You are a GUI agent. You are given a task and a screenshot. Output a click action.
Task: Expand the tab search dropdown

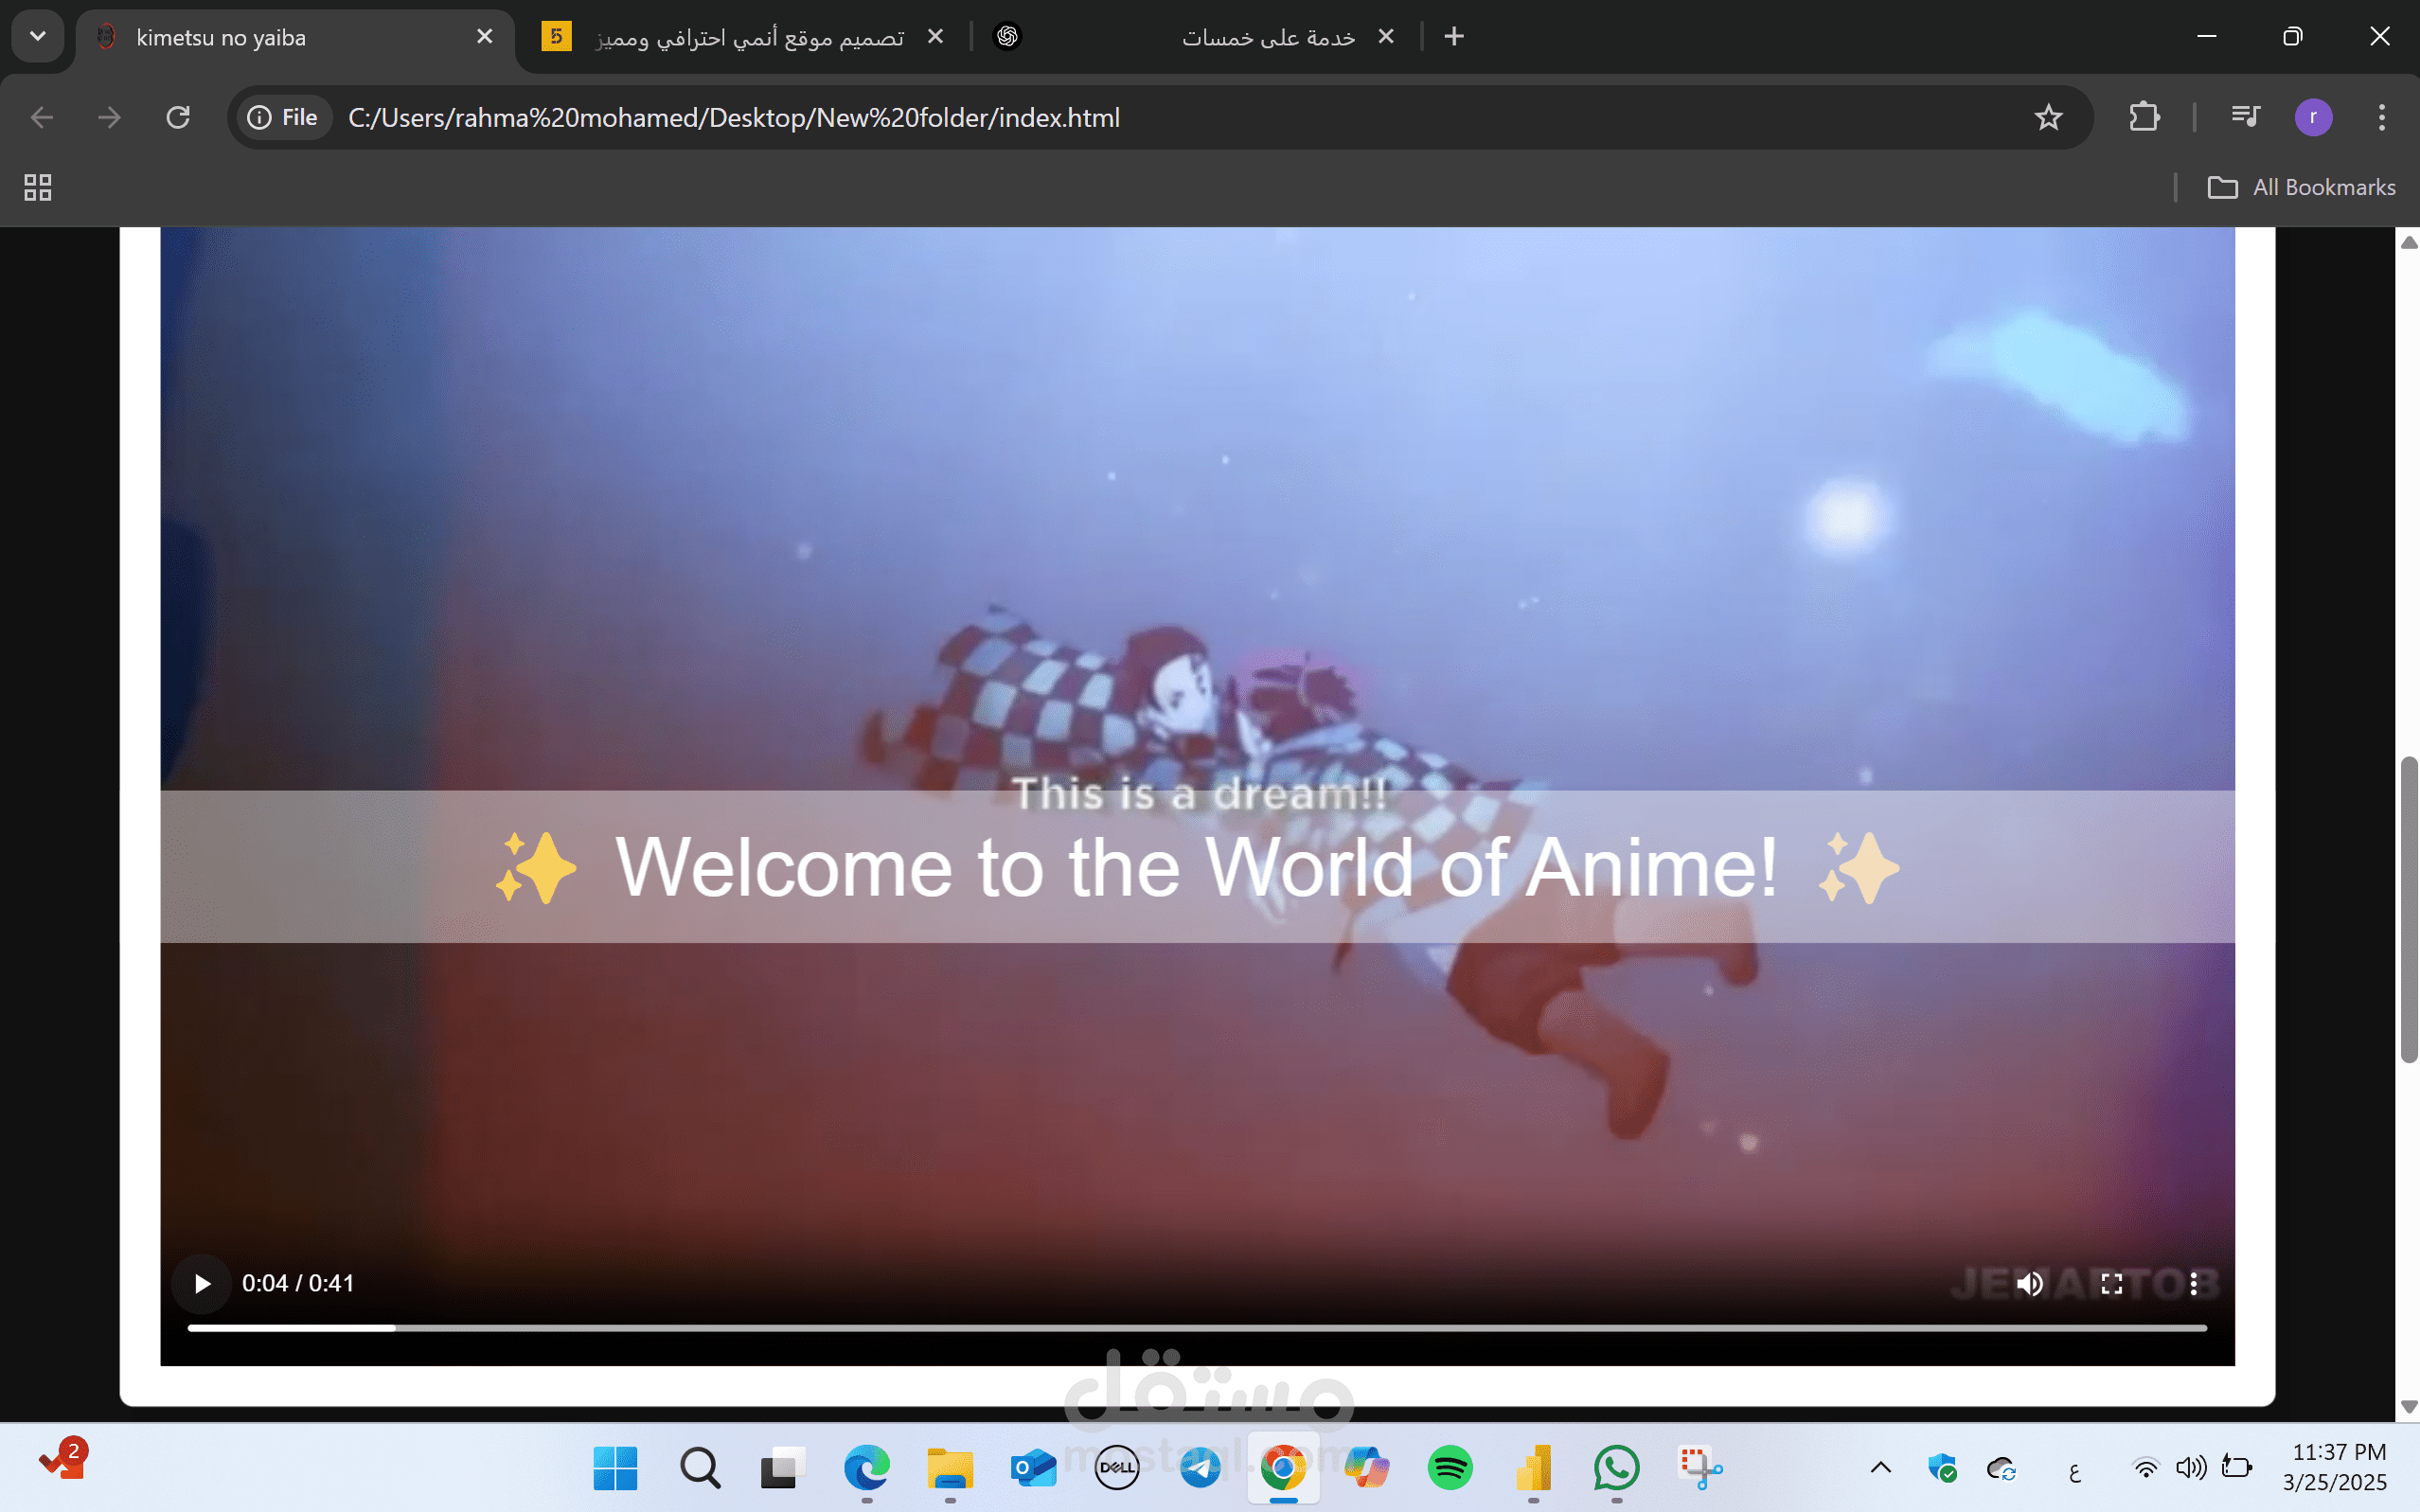coord(38,37)
